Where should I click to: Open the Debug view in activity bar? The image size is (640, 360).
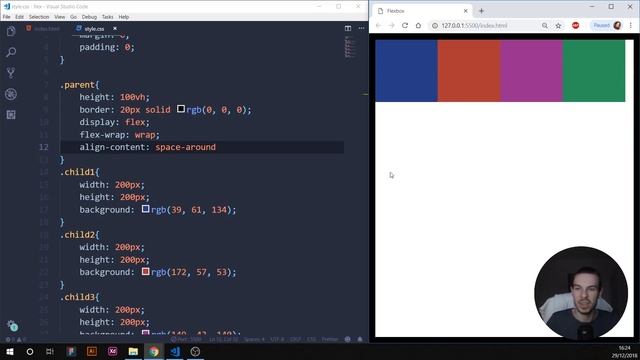[x=11, y=94]
